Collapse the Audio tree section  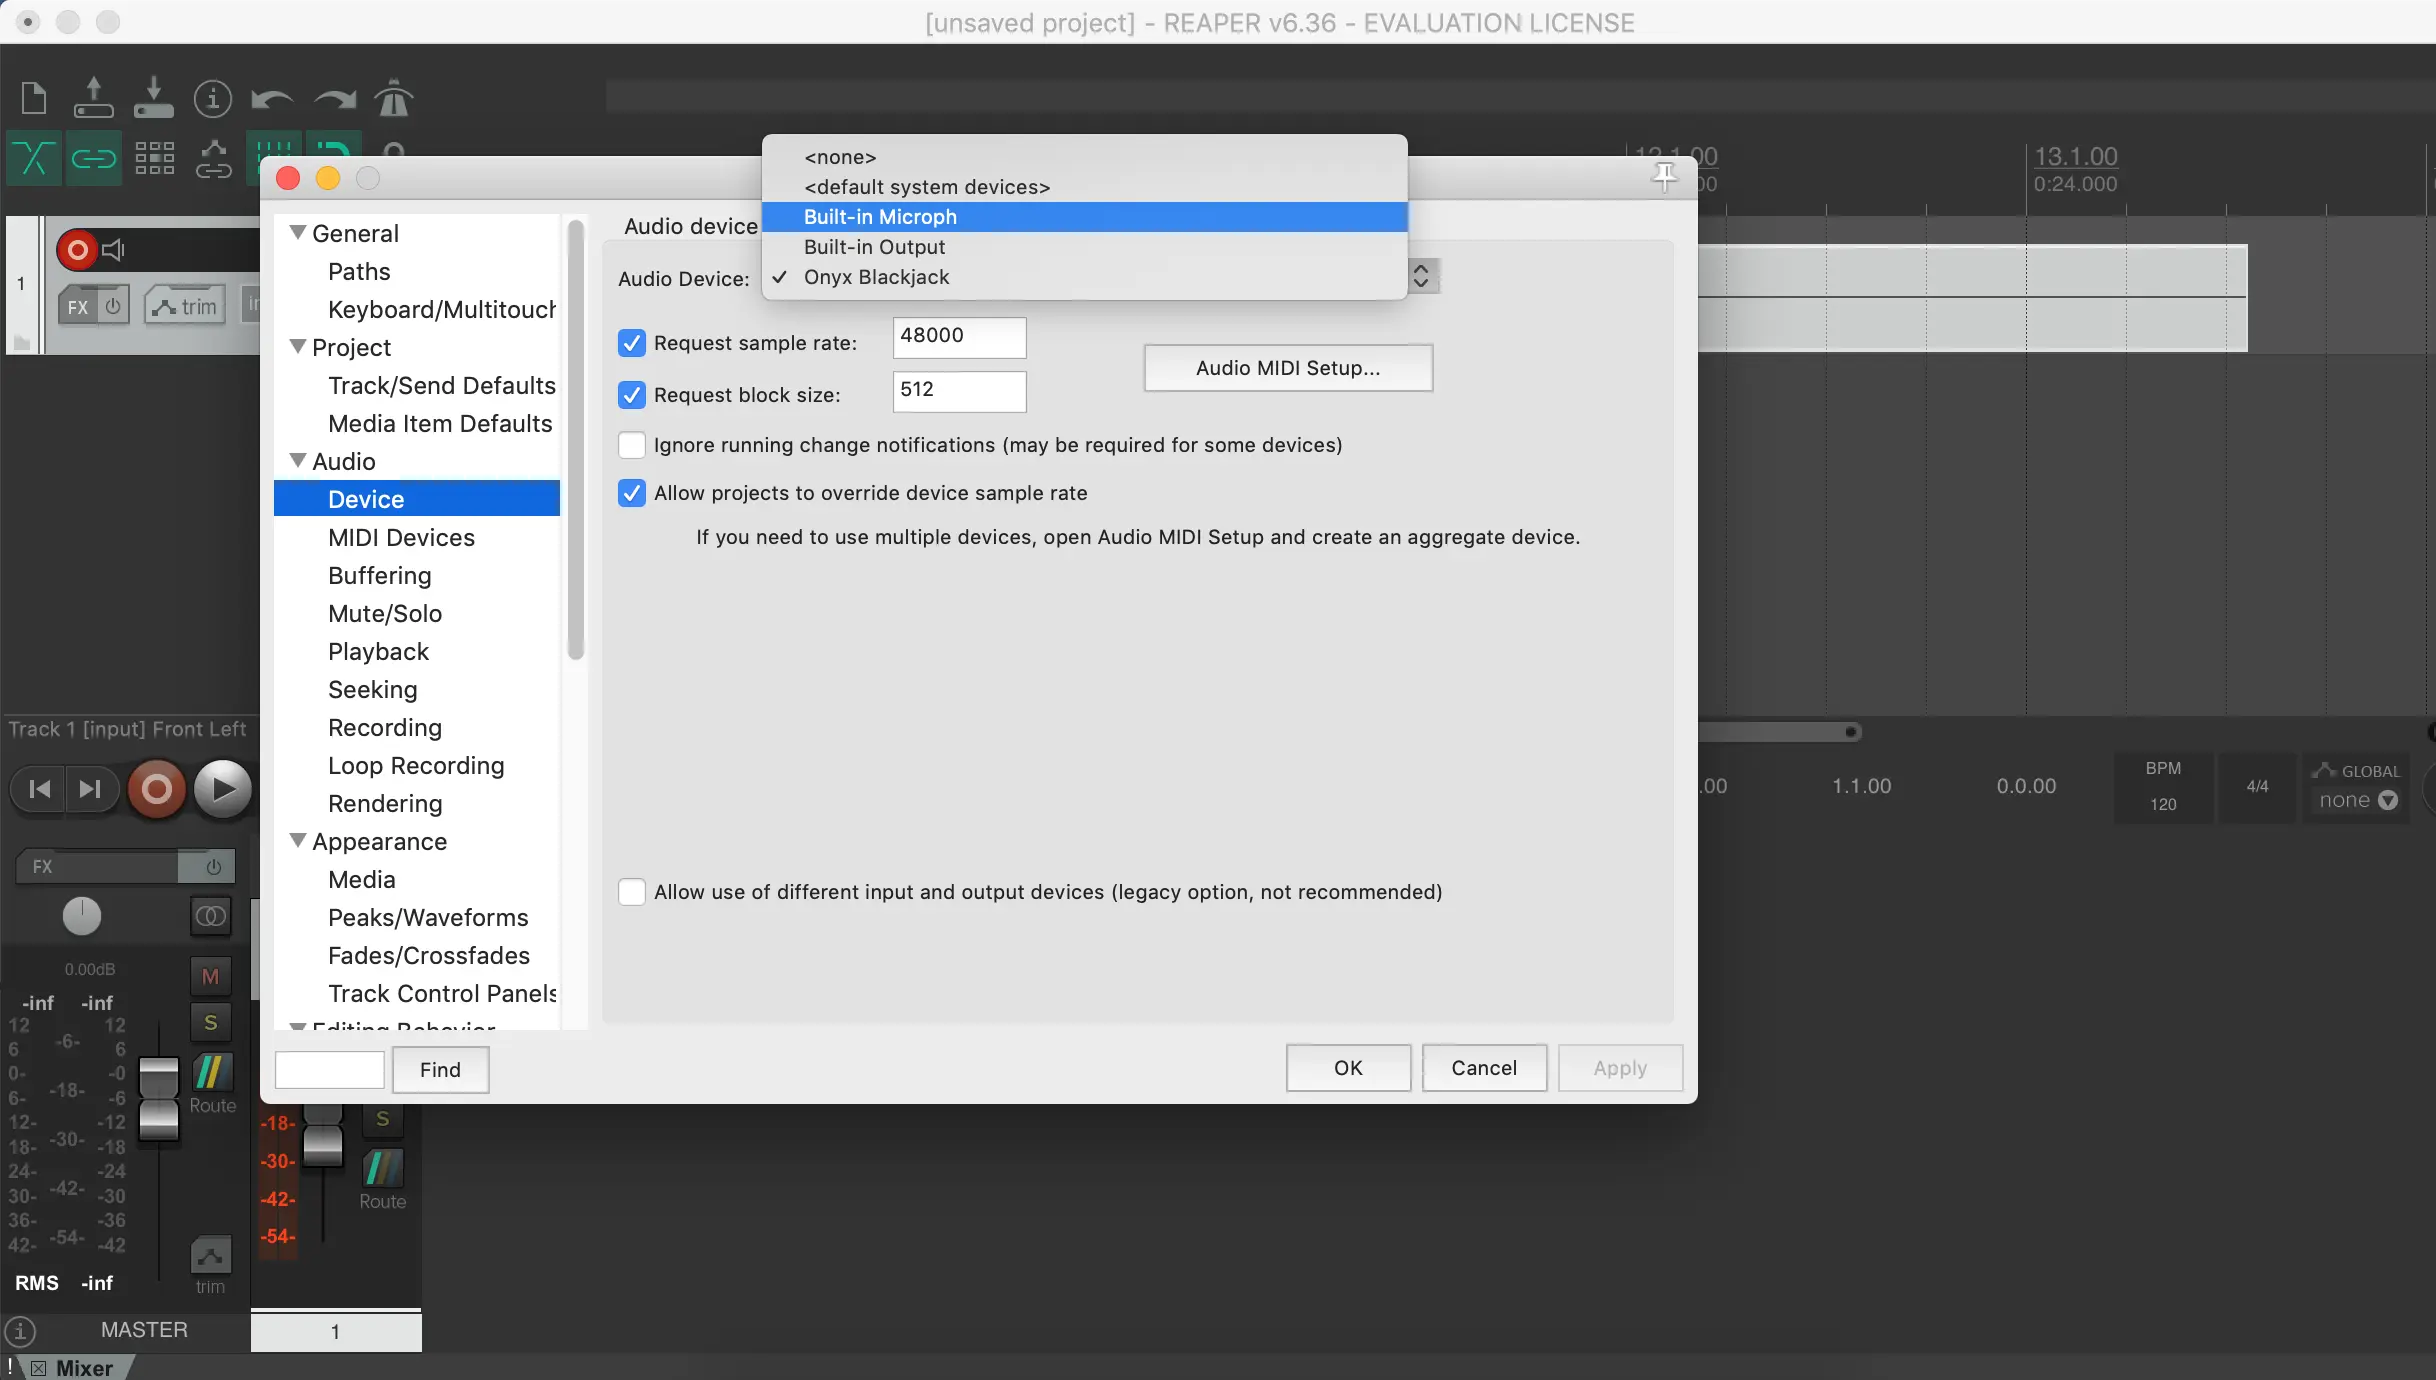point(298,460)
